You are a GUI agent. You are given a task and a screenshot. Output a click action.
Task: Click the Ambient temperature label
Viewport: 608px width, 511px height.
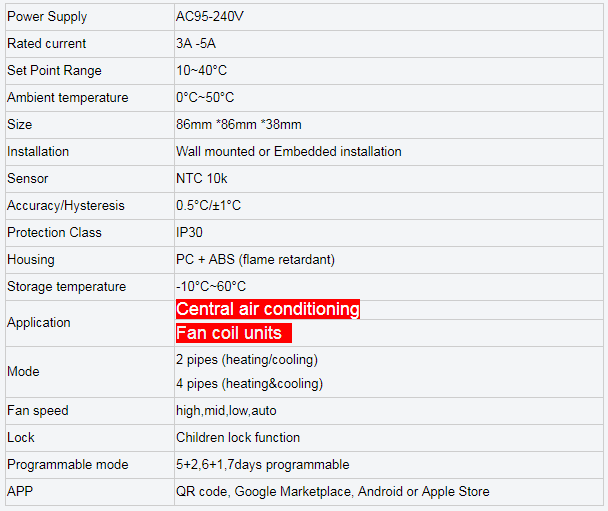[x=68, y=98]
